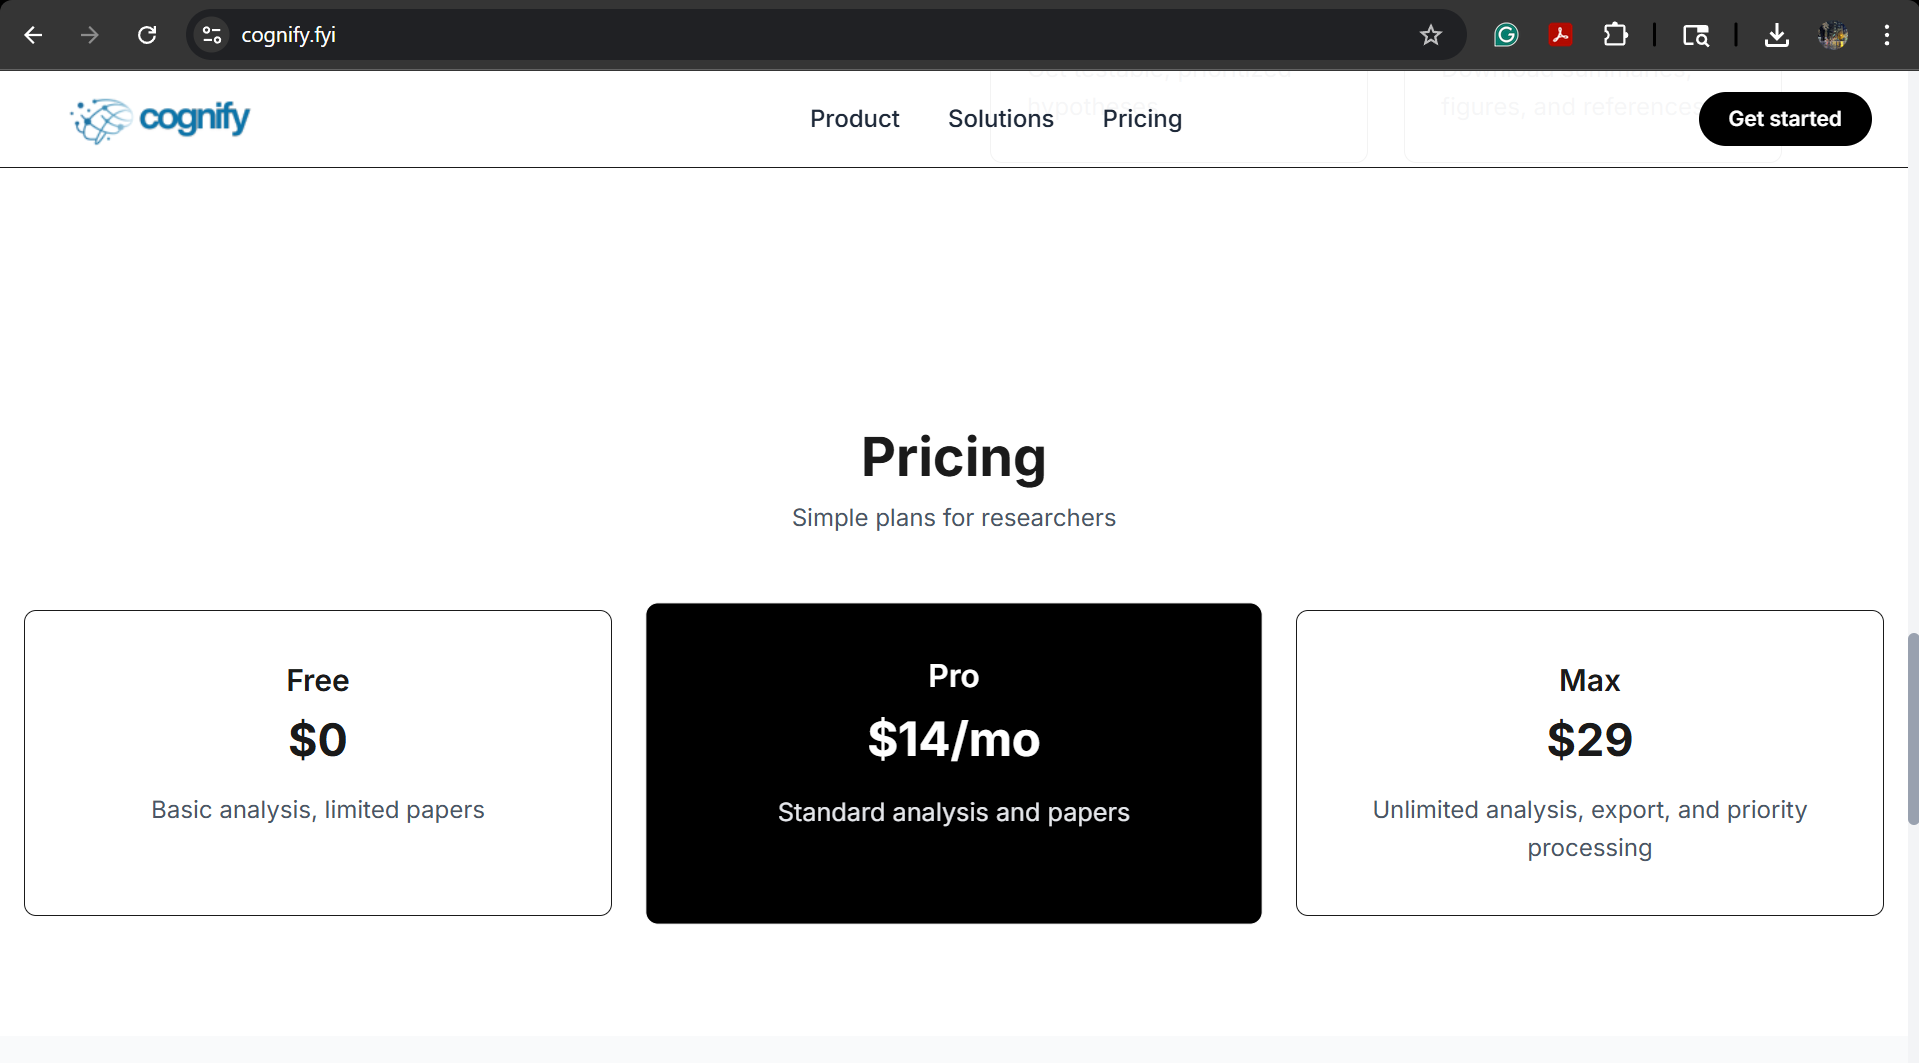Go to the Pricing nav link
1919x1063 pixels.
coord(1142,119)
